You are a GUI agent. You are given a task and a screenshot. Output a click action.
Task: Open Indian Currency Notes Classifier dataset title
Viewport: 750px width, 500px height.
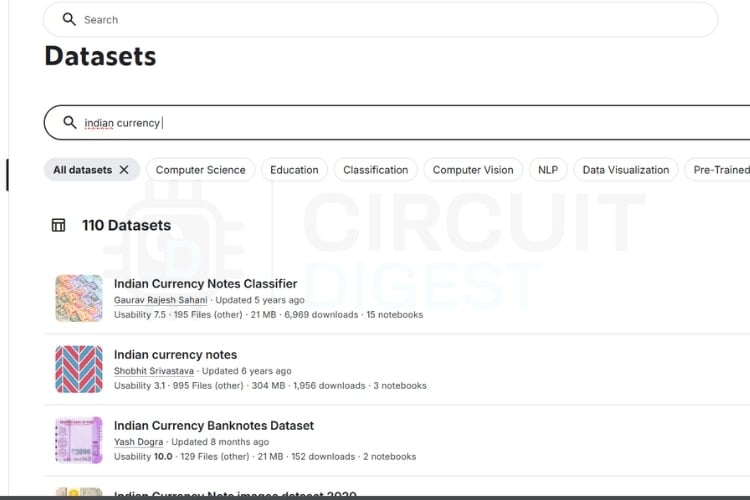[205, 284]
